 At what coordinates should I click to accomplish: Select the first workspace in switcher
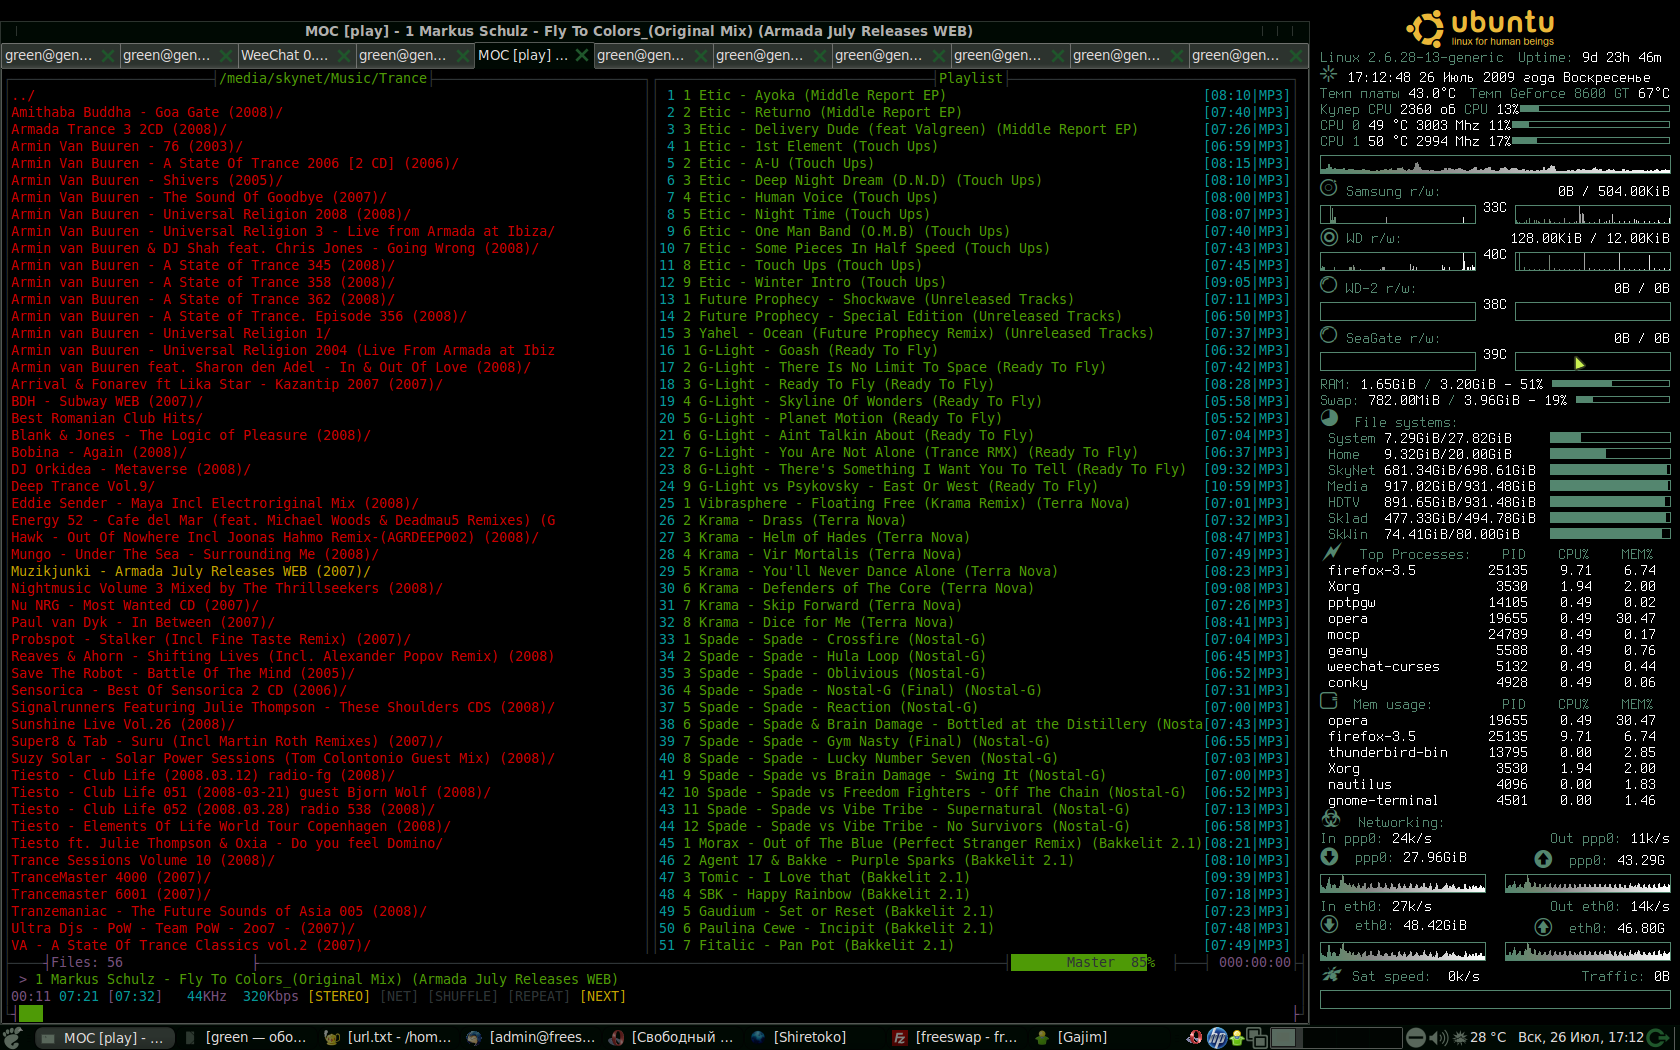1284,1037
